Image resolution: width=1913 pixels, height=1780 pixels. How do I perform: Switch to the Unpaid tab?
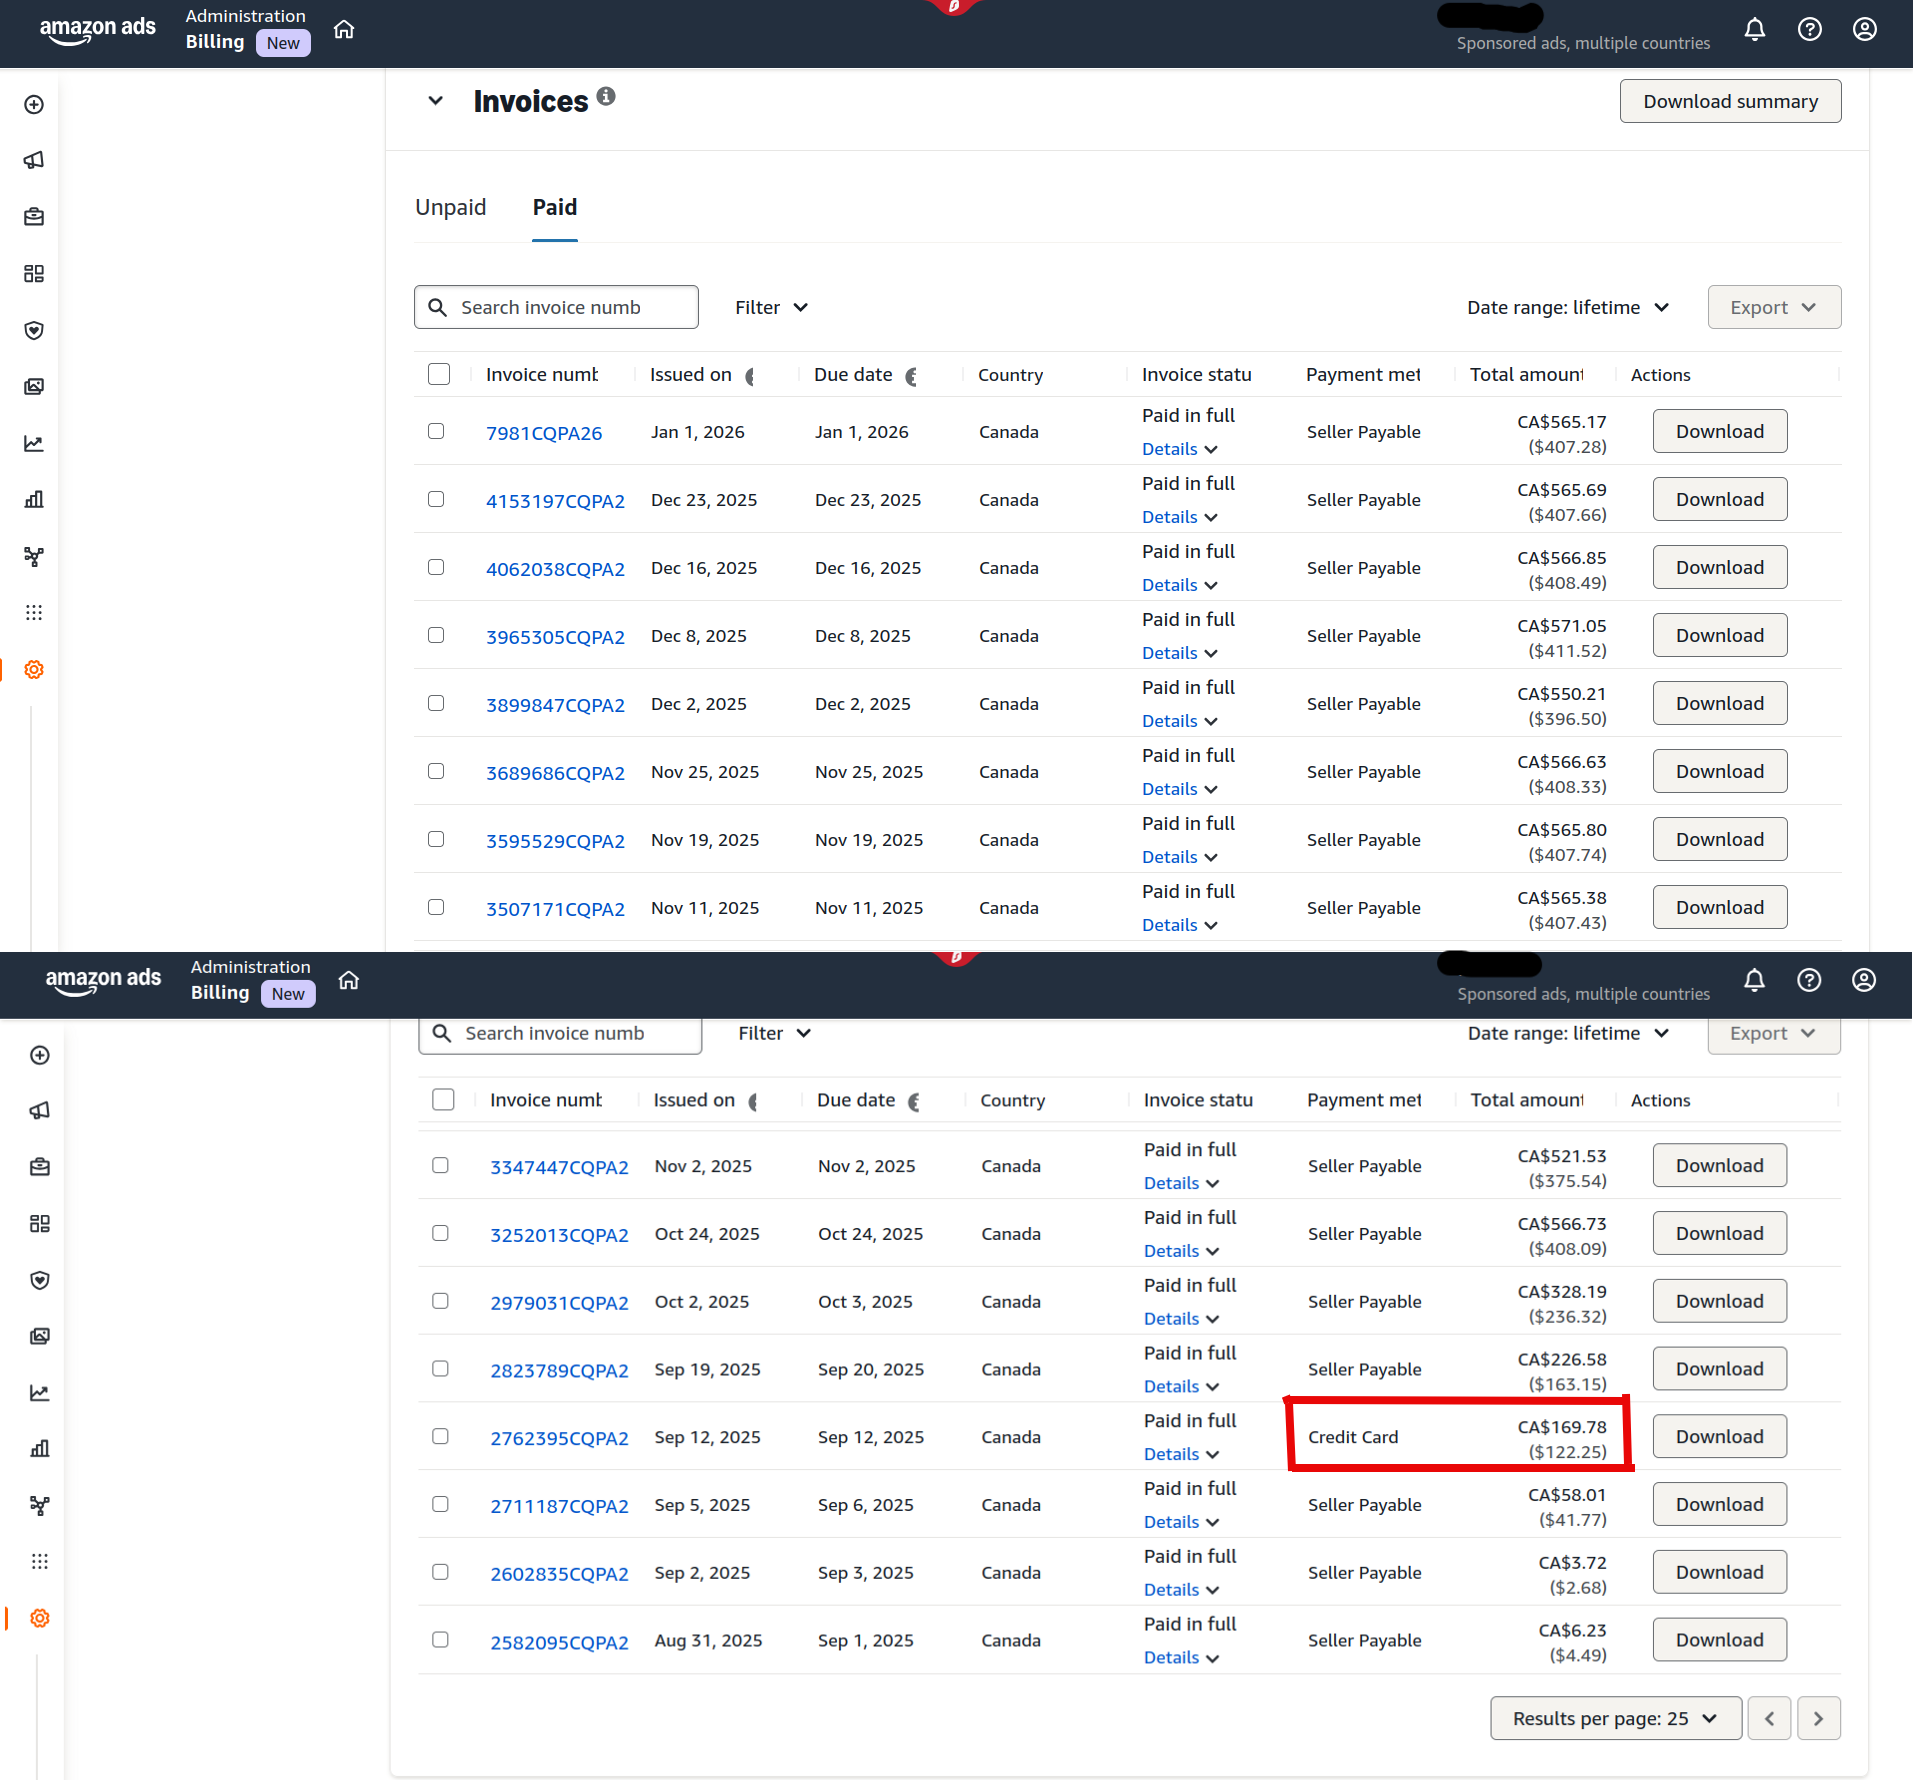[x=450, y=207]
